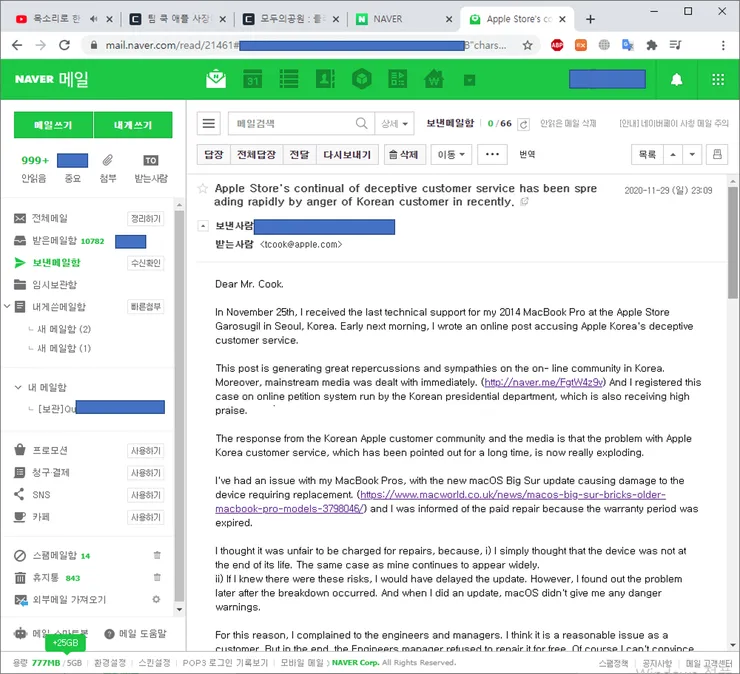Click 전체답장 reply-all button

tap(256, 154)
